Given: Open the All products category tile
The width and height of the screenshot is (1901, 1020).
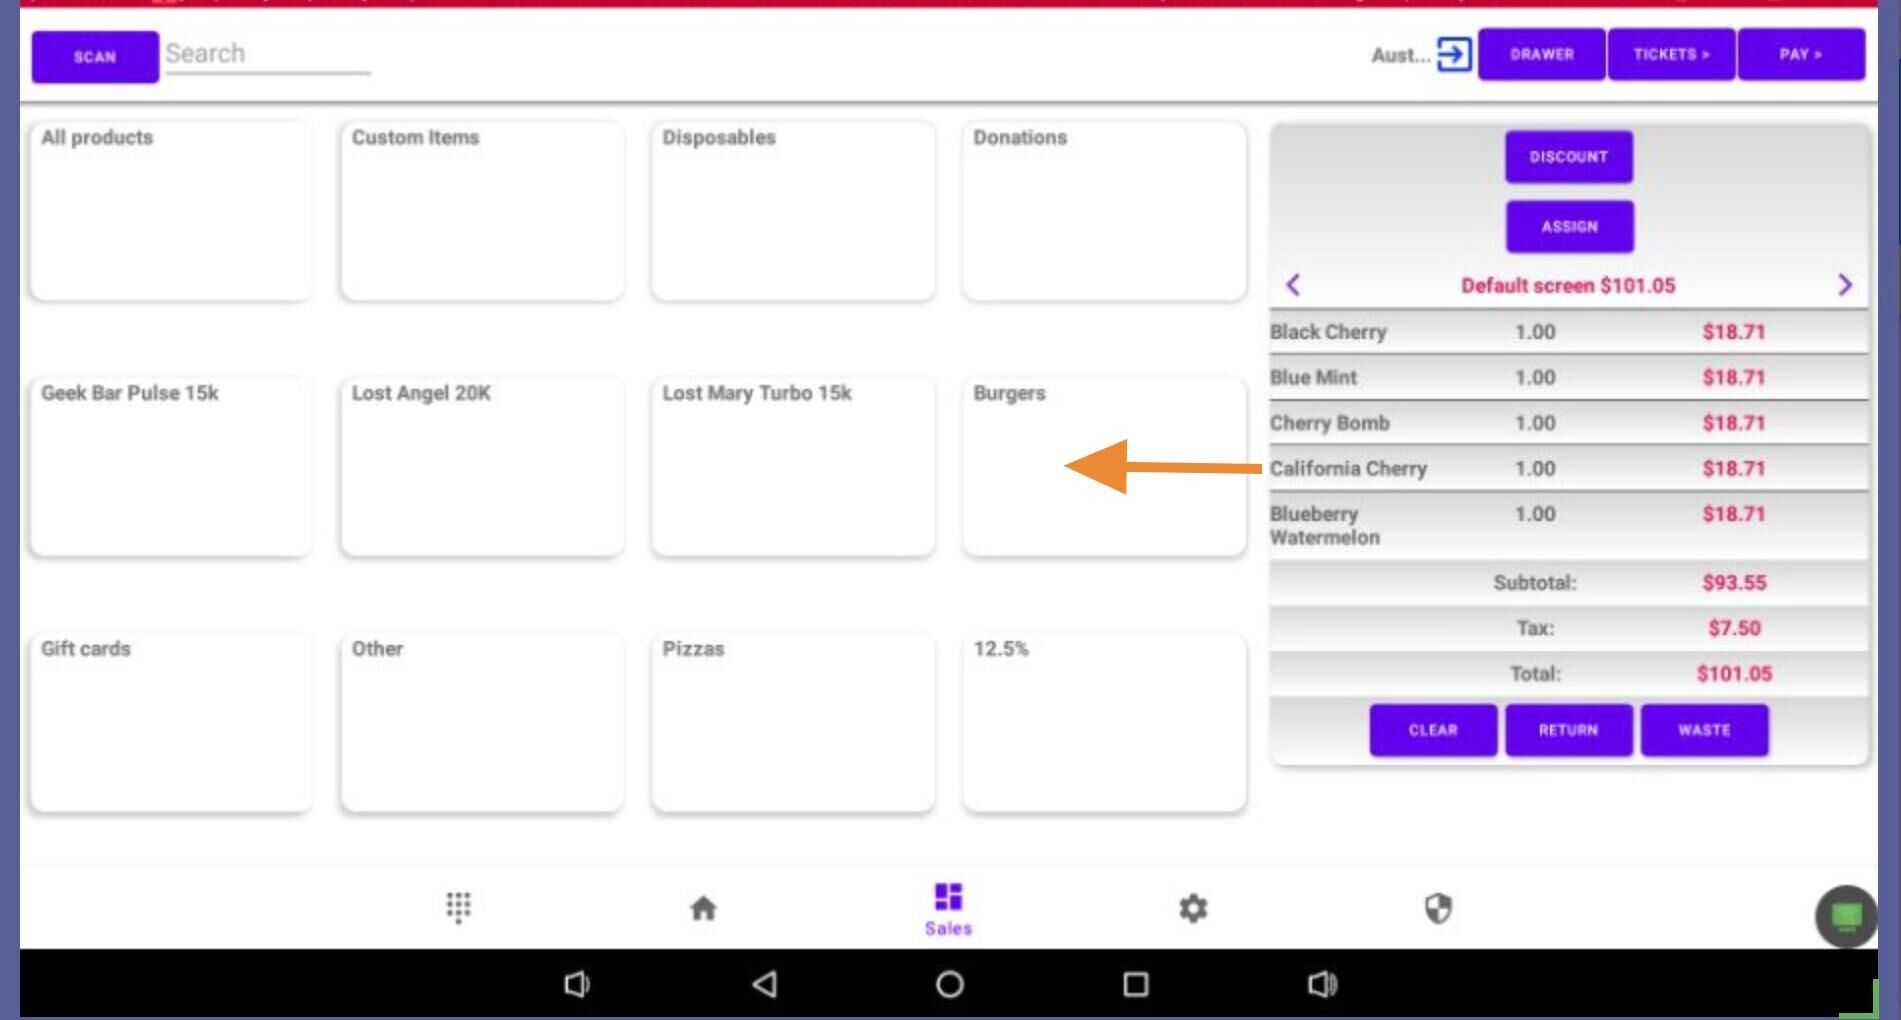Looking at the screenshot, I should (x=170, y=211).
